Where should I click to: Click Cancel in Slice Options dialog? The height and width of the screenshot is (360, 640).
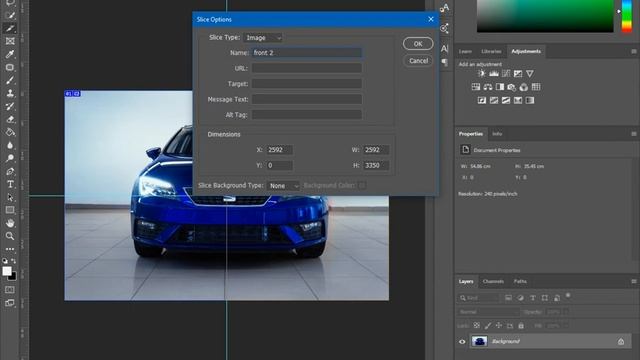418,61
